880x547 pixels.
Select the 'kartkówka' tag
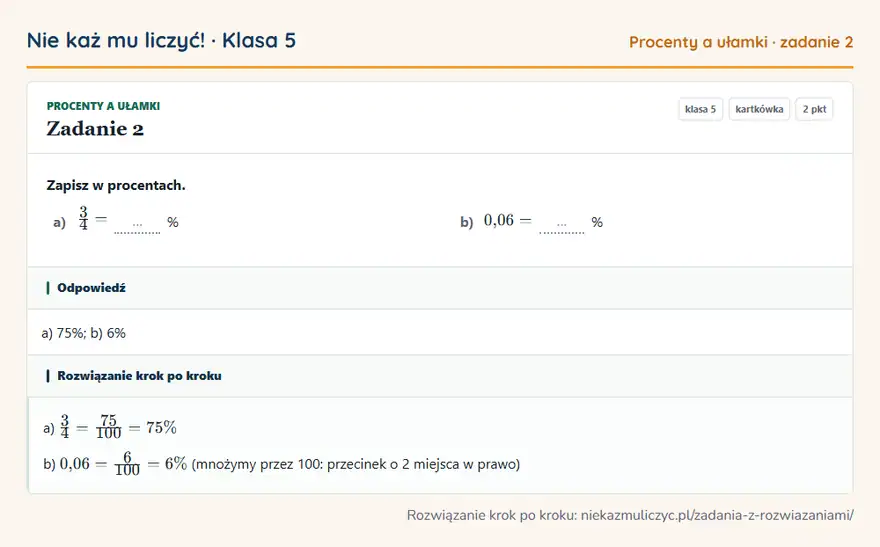(x=759, y=109)
